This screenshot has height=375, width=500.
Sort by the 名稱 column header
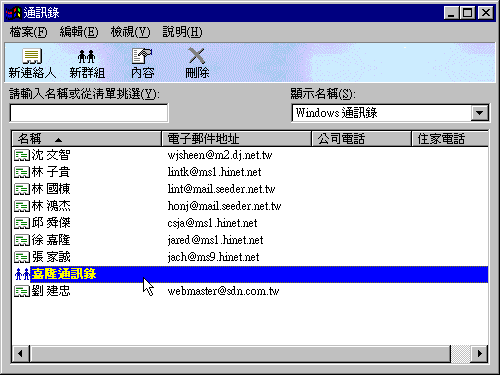[x=87, y=139]
